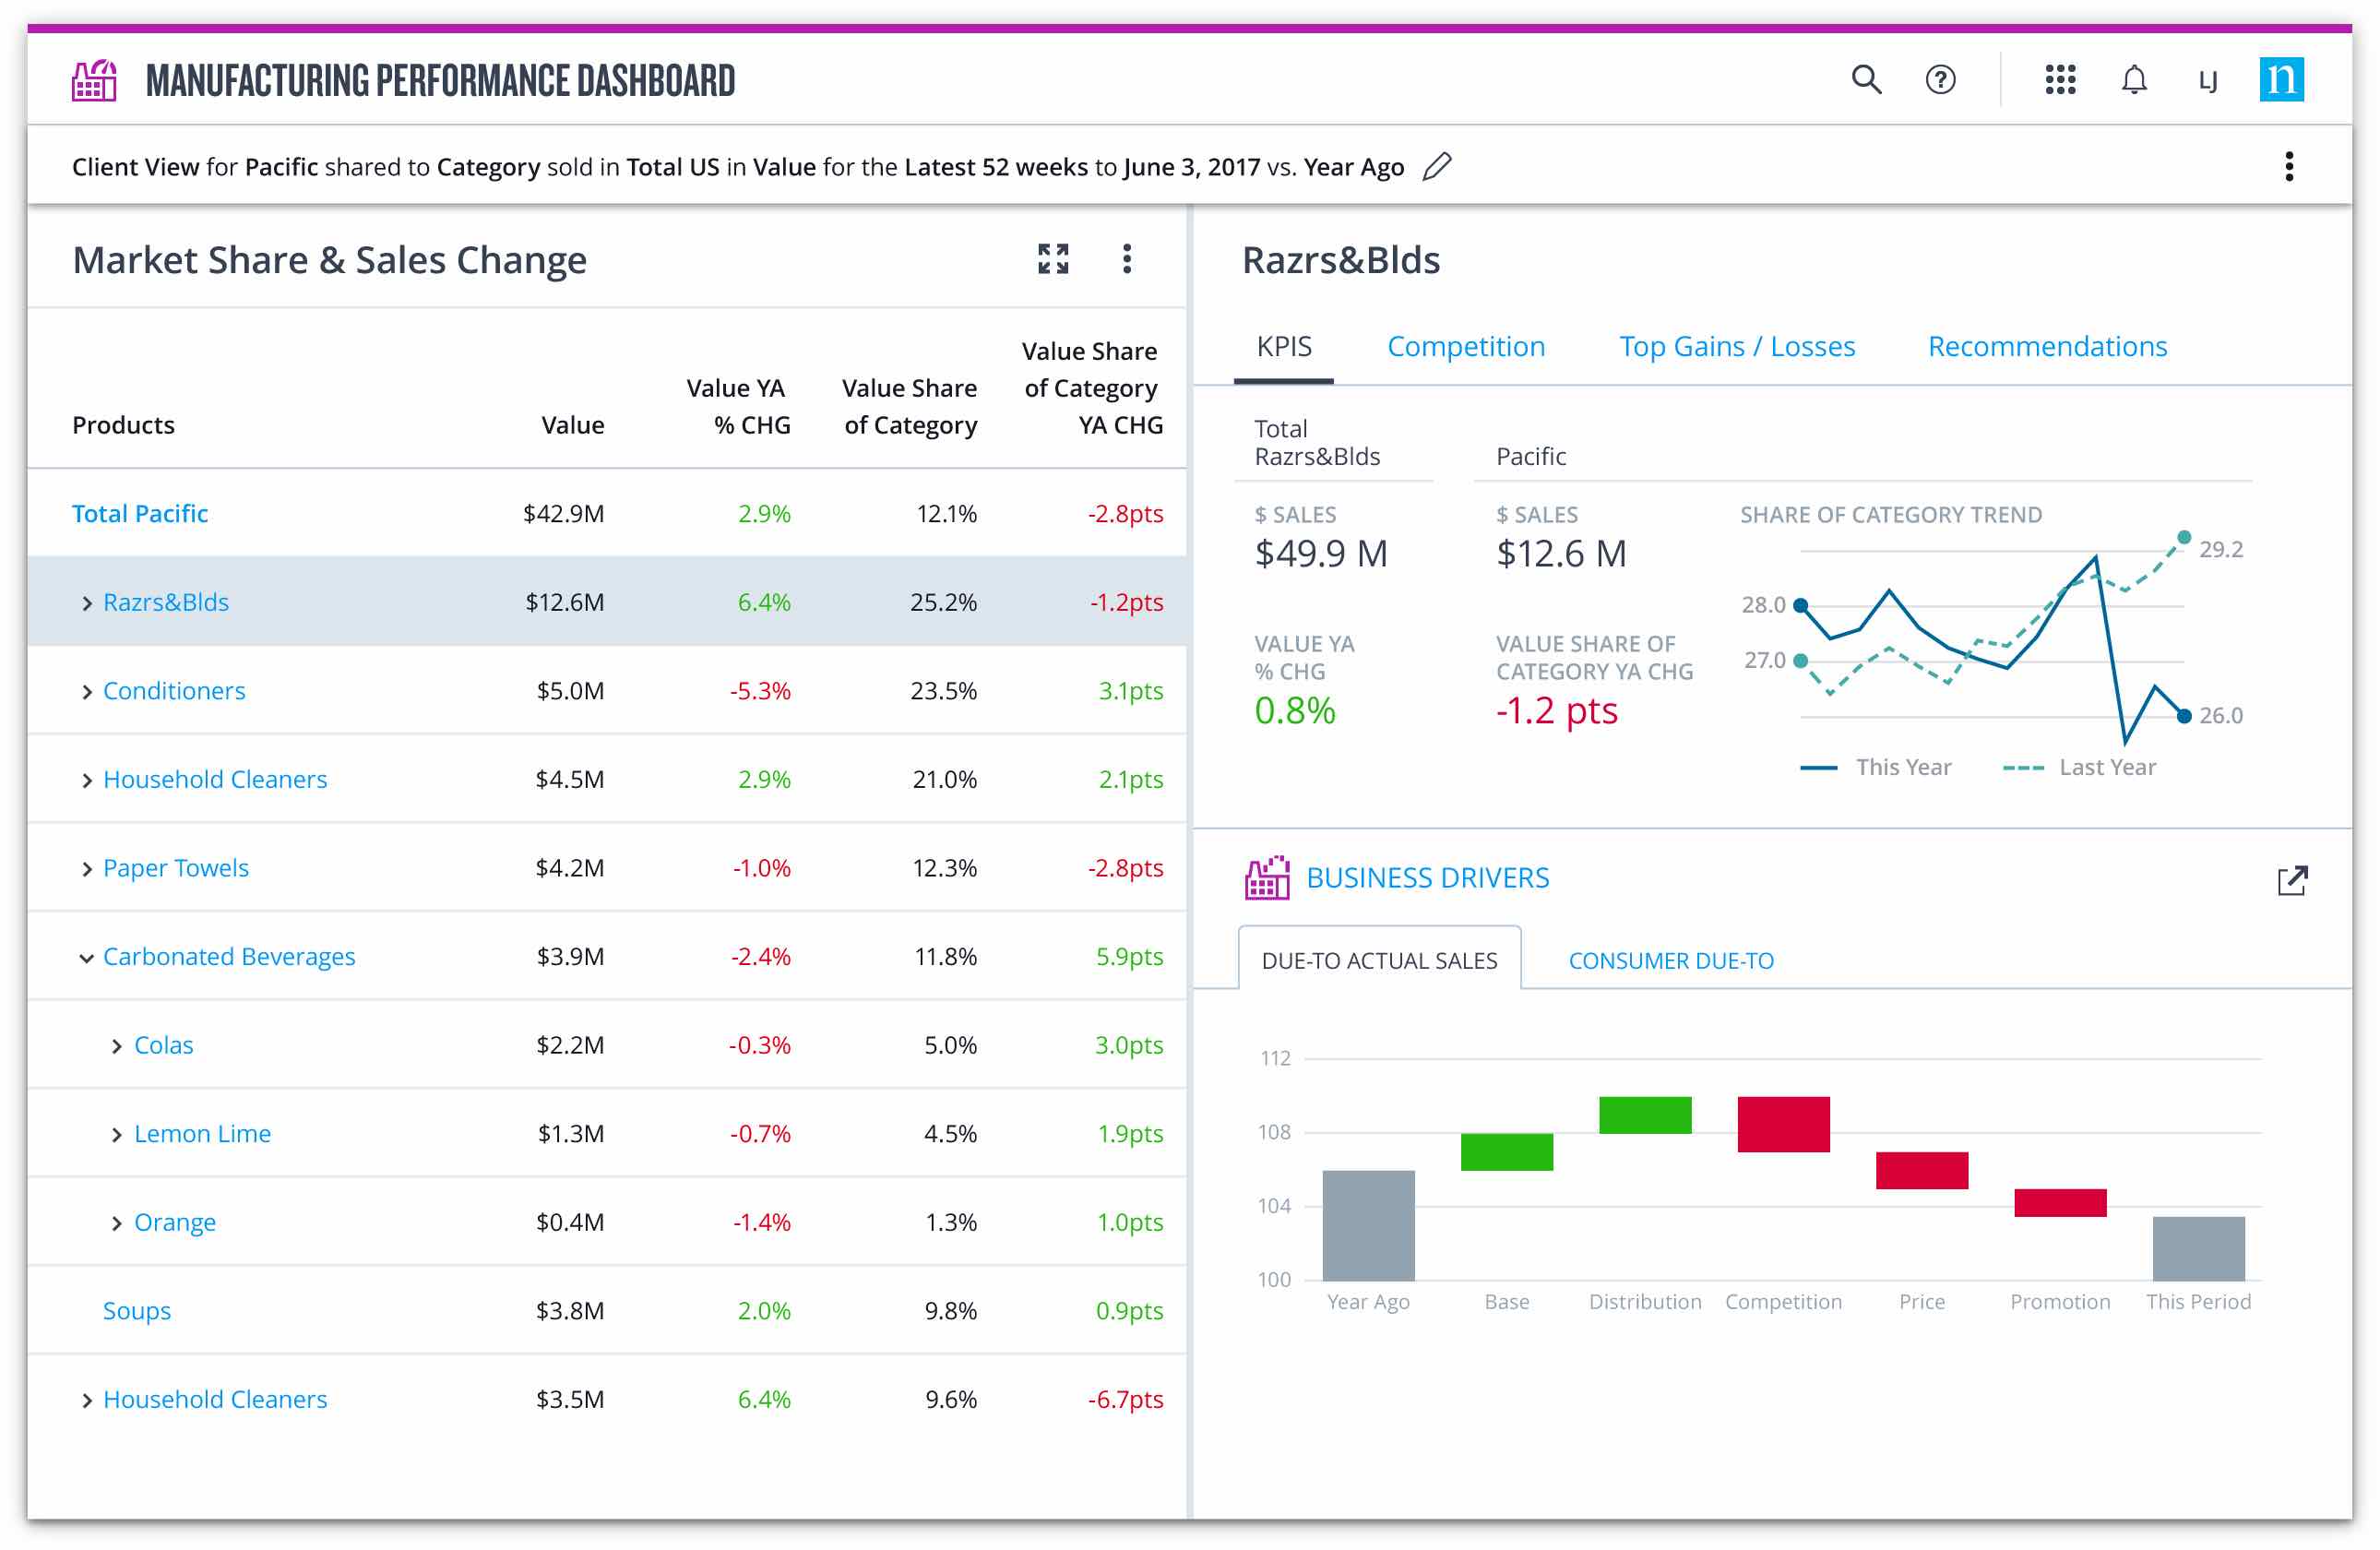Click the Nielsen logo tile
2380x1550 pixels.
click(2281, 79)
